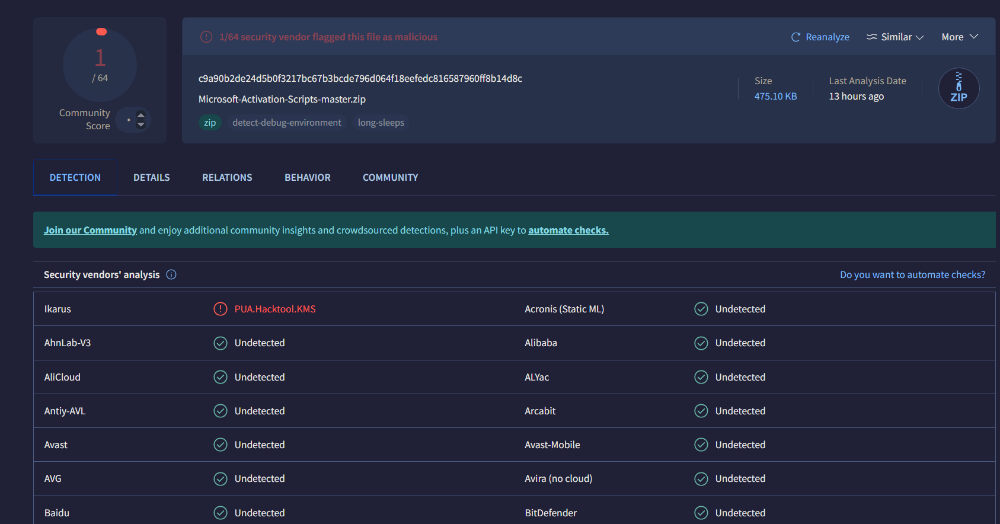Click the detection score circle showing 1 / 64

coord(99,64)
